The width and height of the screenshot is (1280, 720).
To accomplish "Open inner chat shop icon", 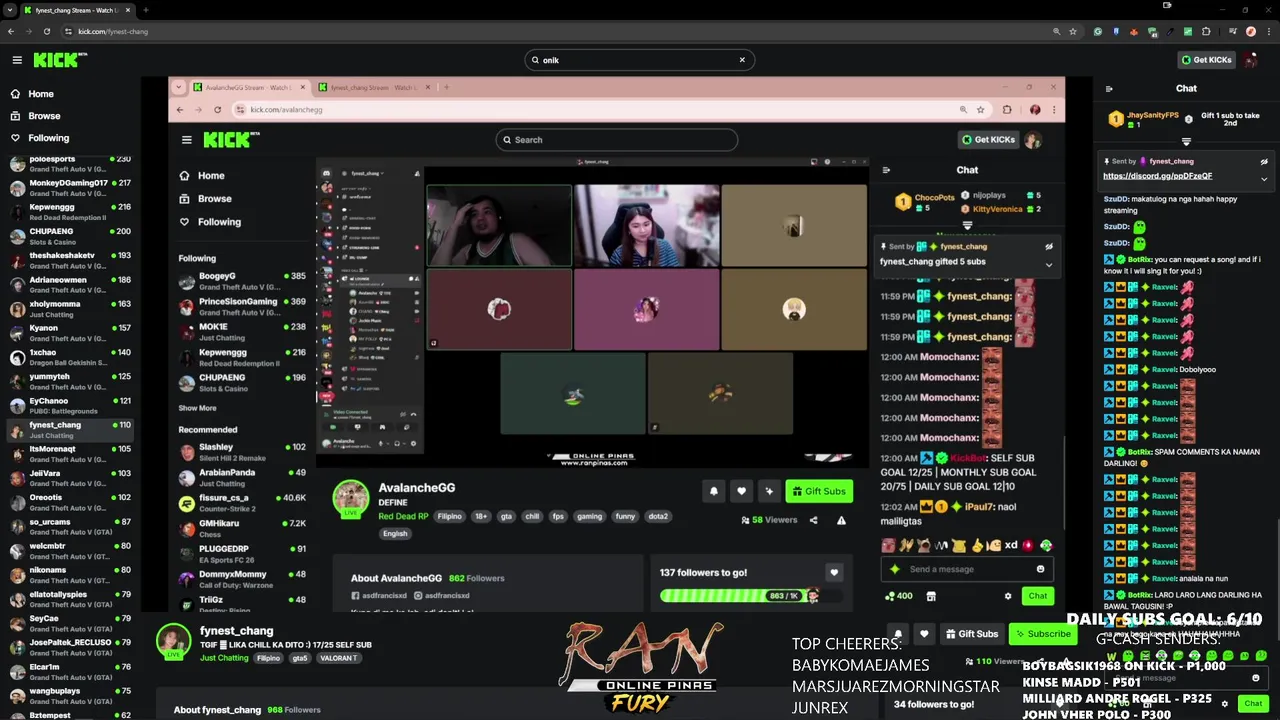I will pyautogui.click(x=931, y=596).
